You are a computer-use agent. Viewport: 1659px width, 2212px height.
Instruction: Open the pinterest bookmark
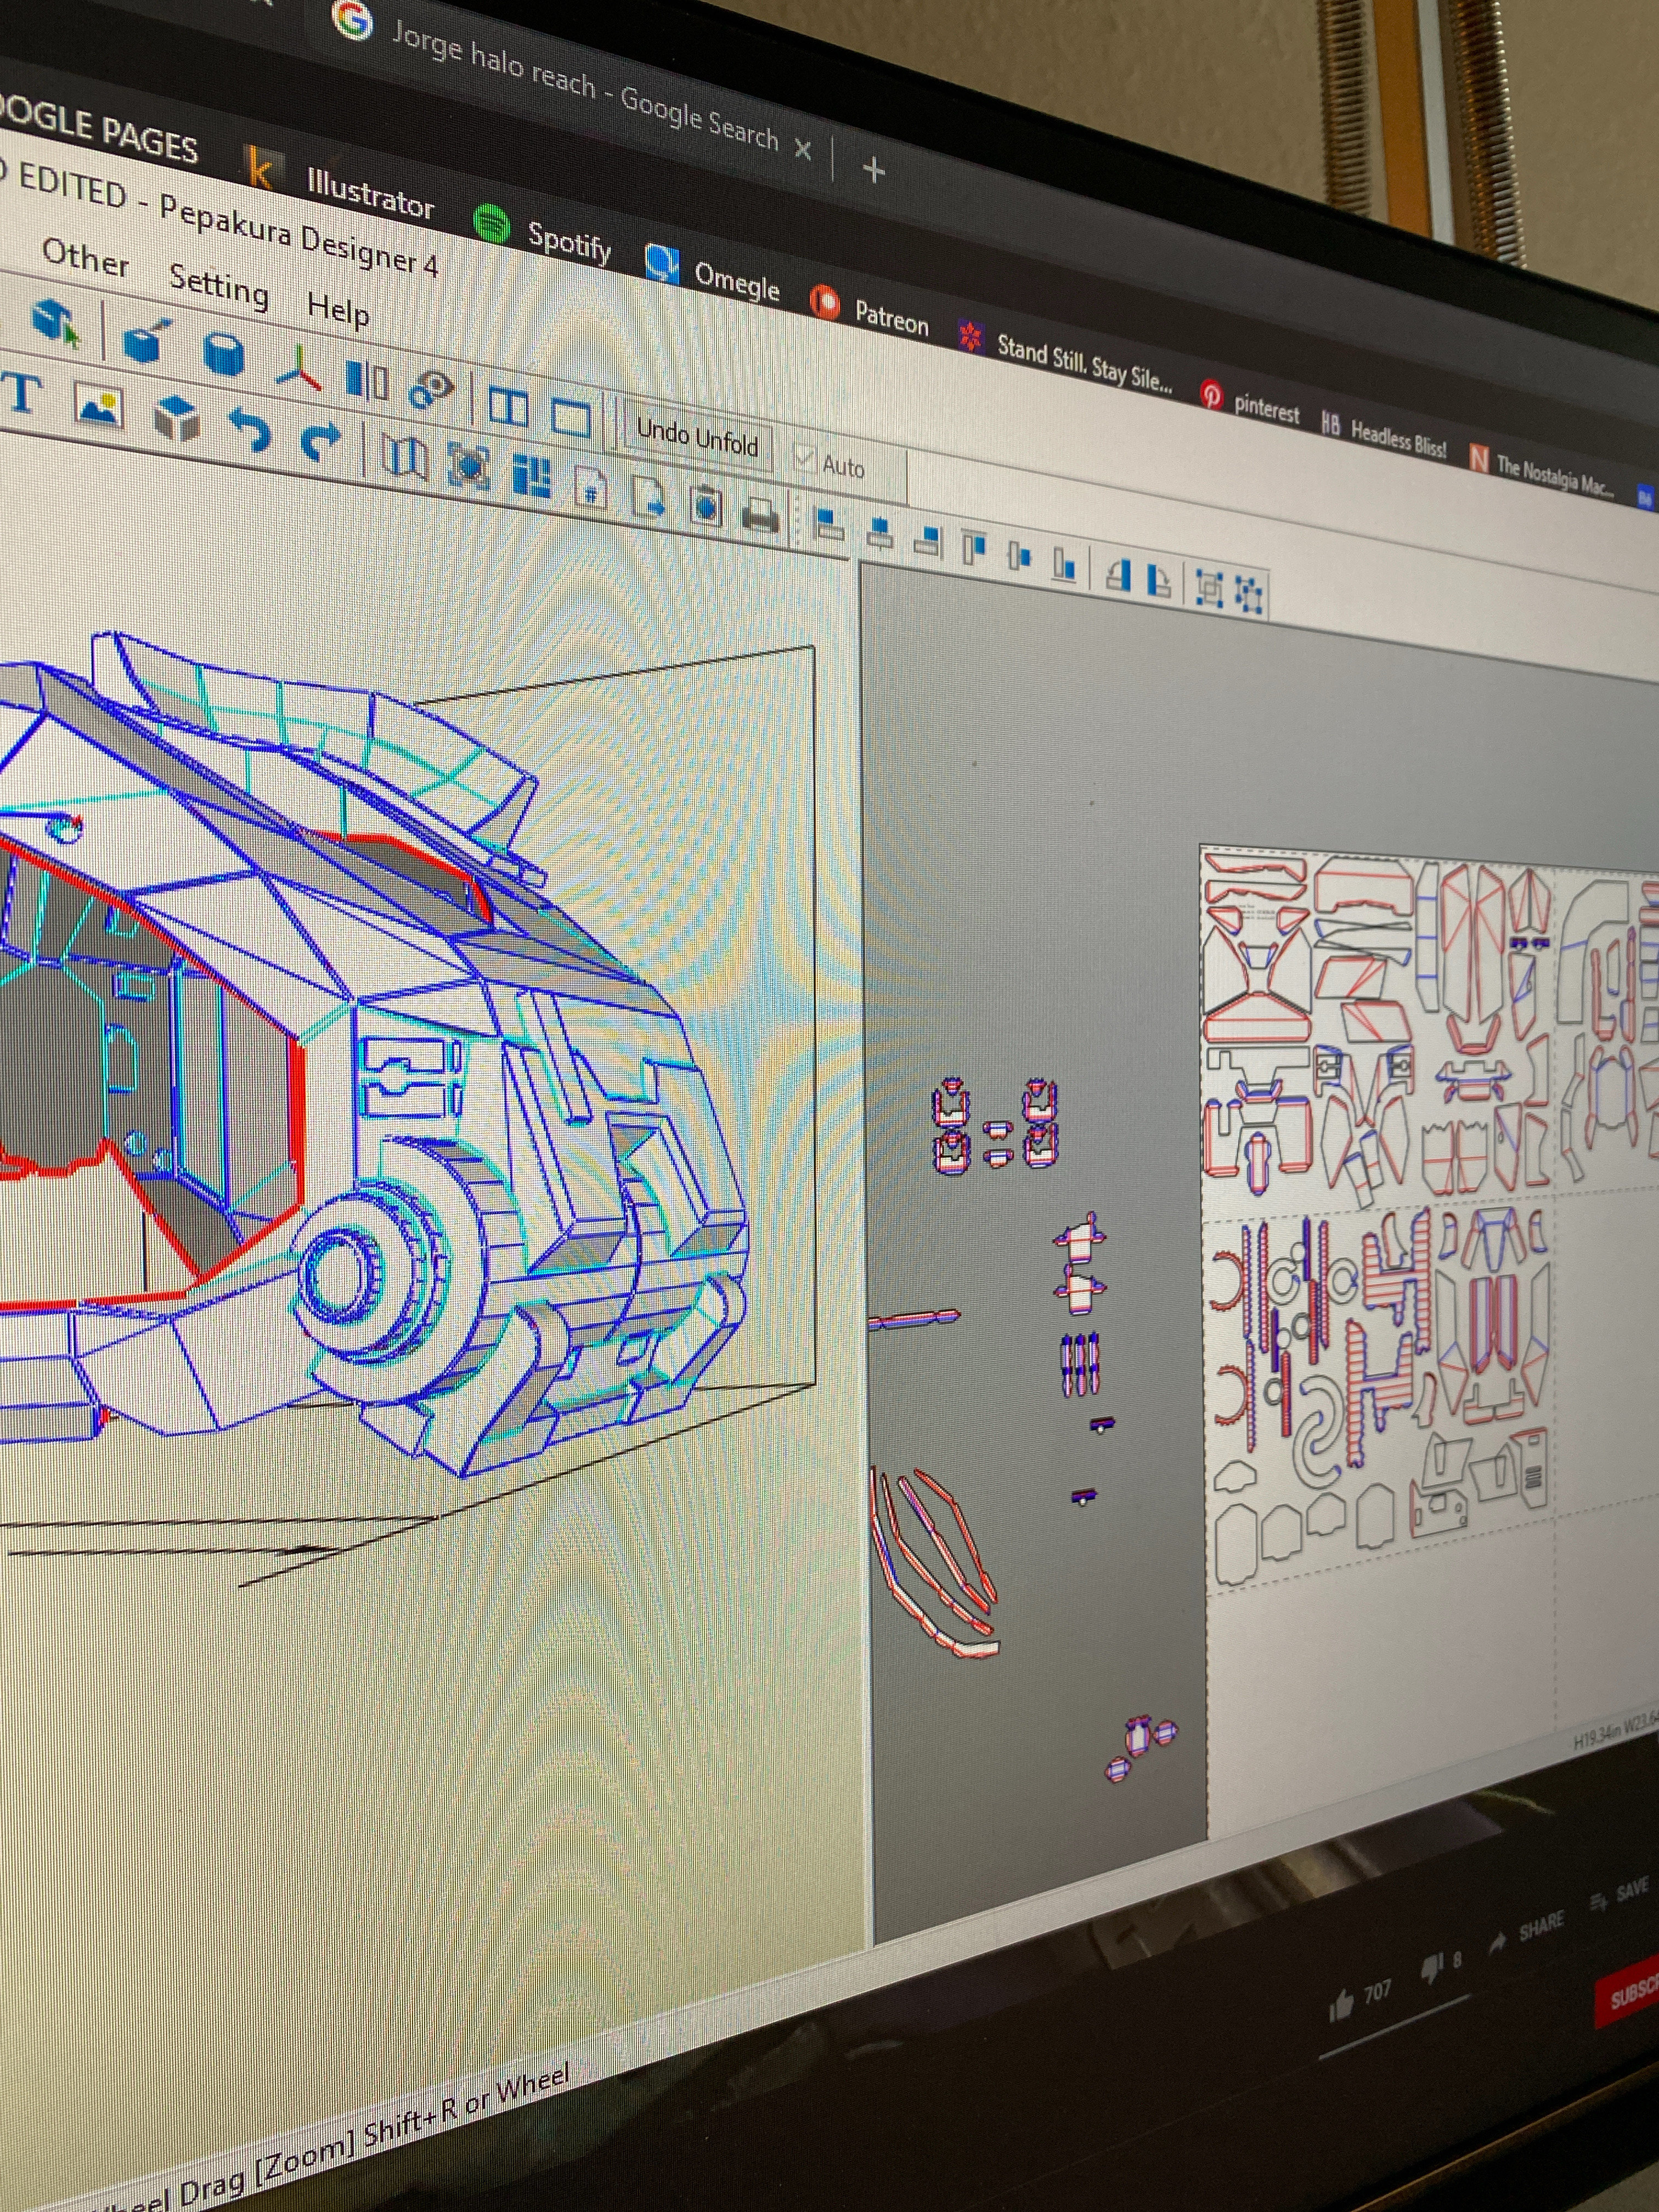(1250, 403)
